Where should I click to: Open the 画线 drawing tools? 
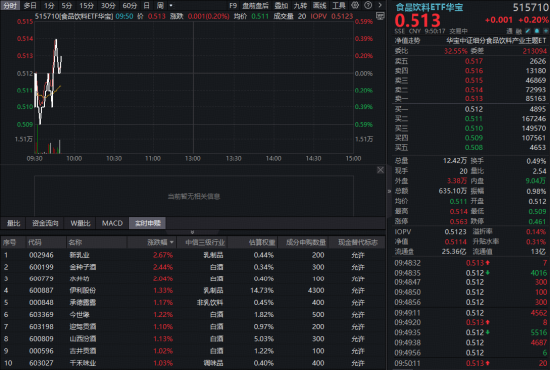(320, 5)
